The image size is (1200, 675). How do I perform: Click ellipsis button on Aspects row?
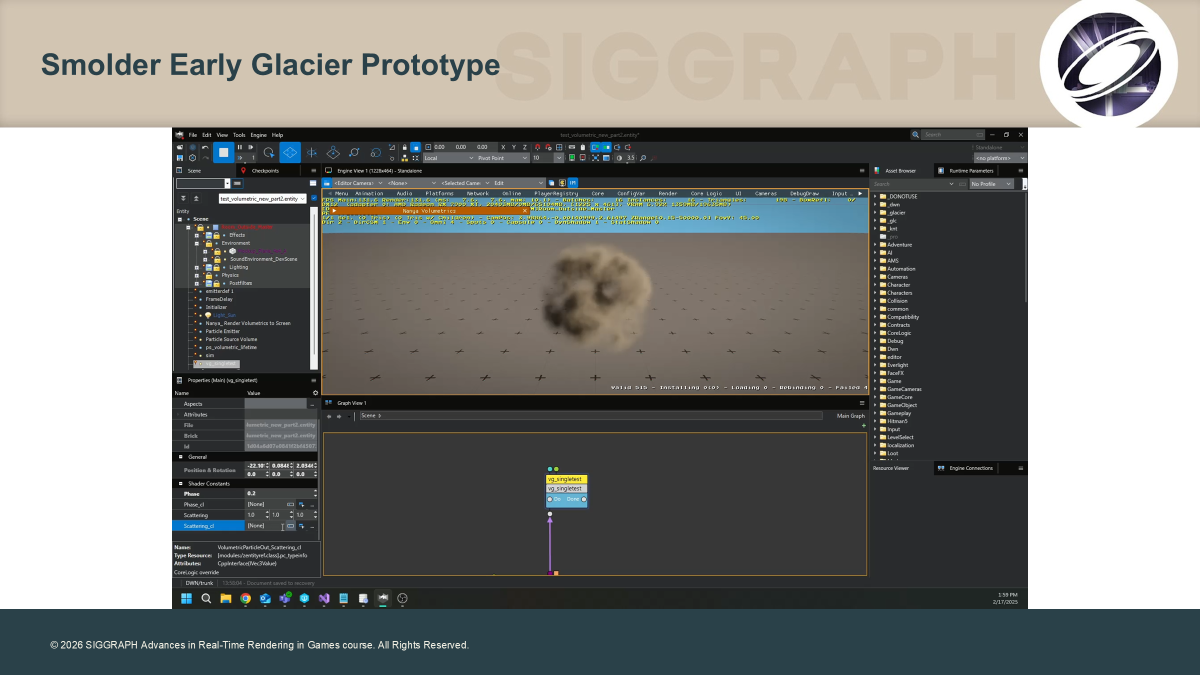312,404
